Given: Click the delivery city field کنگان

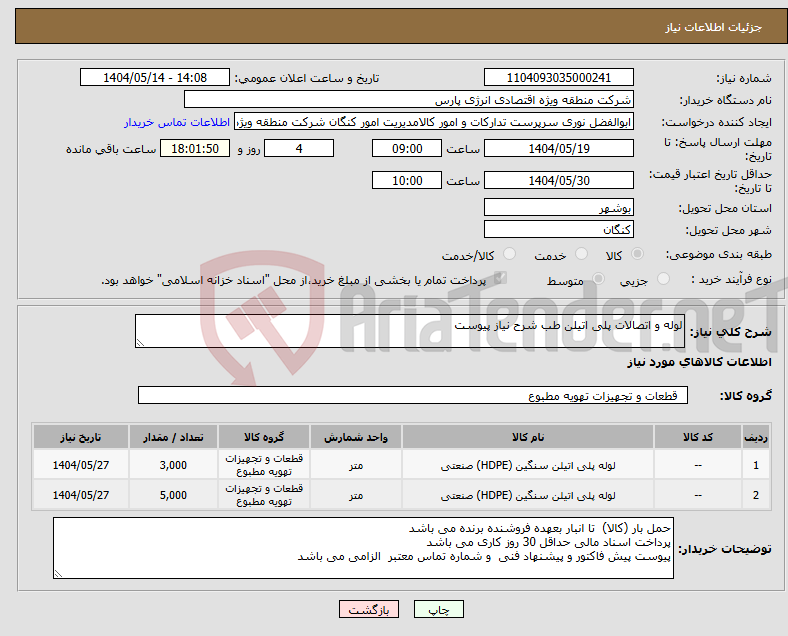Looking at the screenshot, I should pos(558,229).
